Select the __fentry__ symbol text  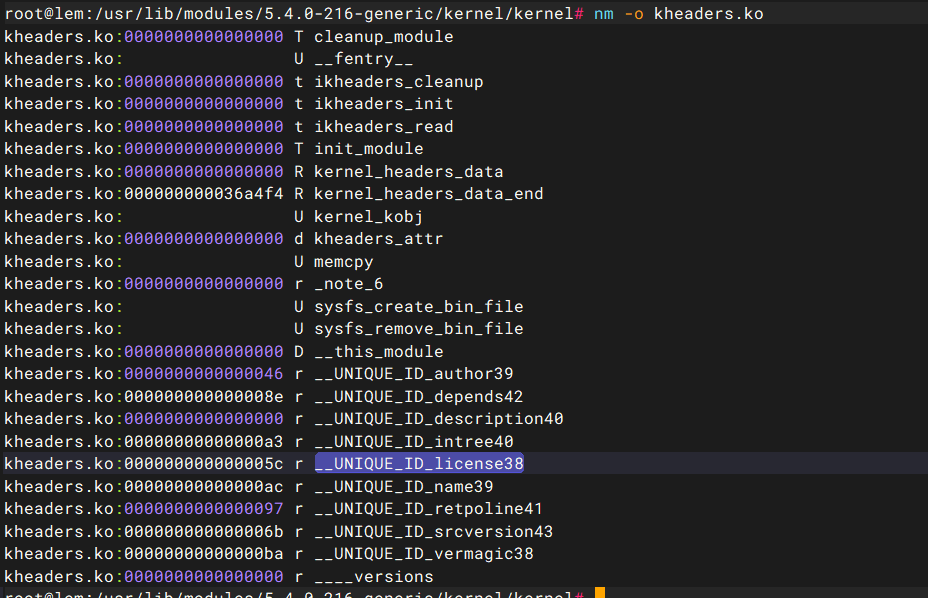[x=363, y=59]
